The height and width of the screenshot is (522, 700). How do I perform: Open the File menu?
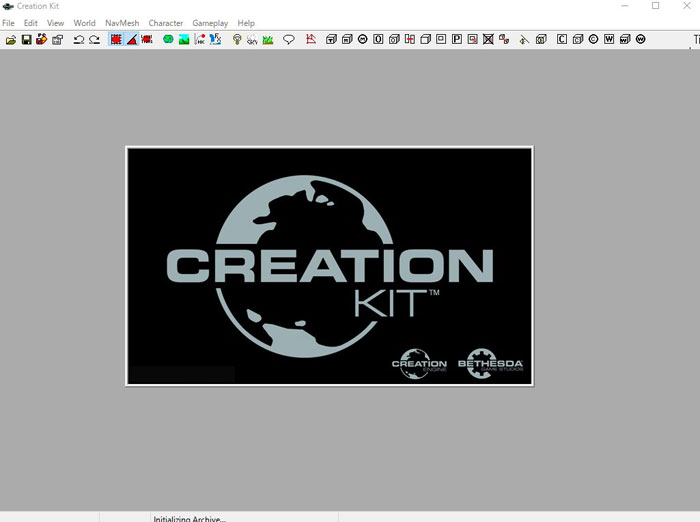8,23
